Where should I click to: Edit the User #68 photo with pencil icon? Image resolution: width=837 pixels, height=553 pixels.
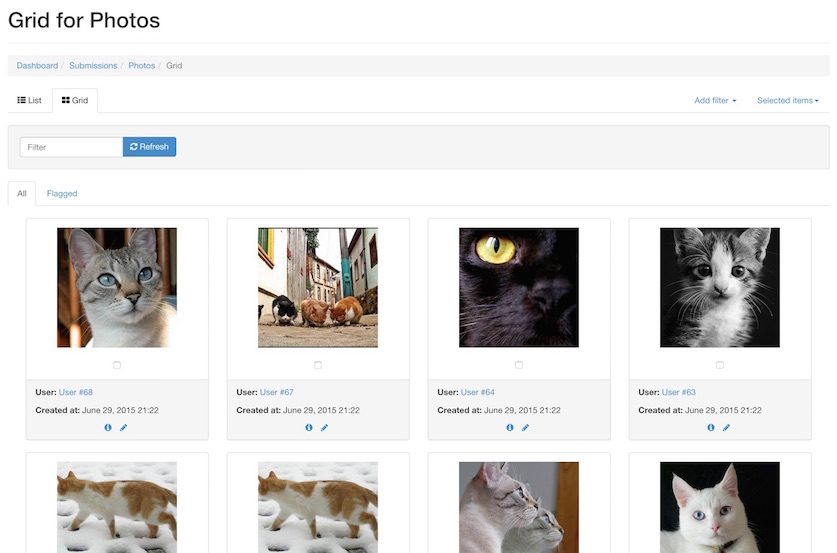click(123, 428)
